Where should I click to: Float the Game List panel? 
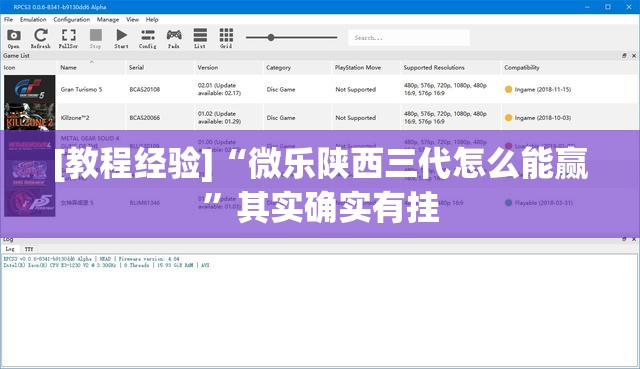(624, 56)
